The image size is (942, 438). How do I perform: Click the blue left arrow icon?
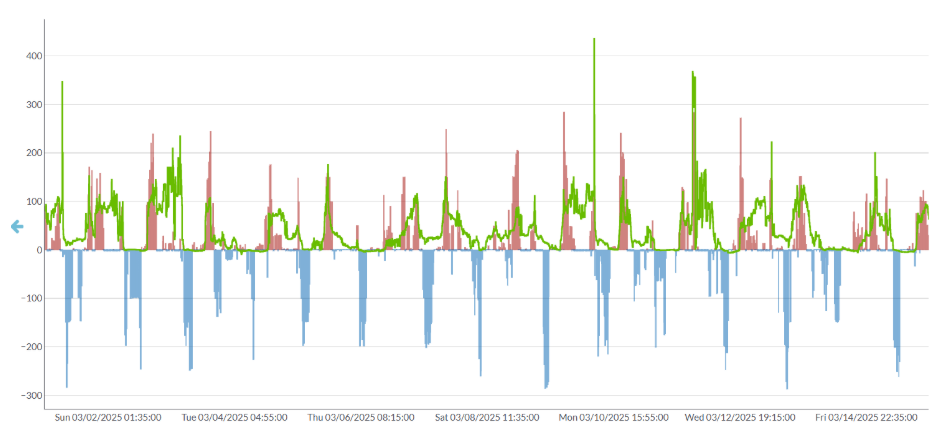pos(16,227)
